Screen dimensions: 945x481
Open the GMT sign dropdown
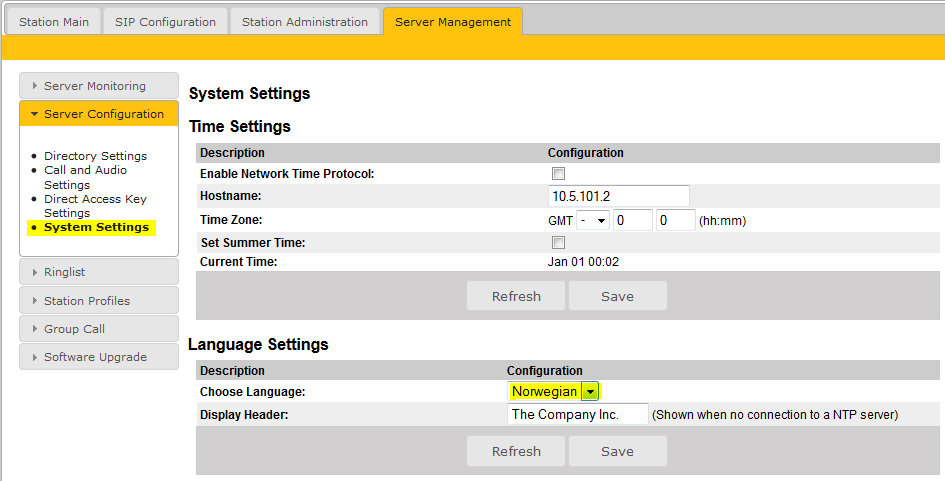click(593, 220)
